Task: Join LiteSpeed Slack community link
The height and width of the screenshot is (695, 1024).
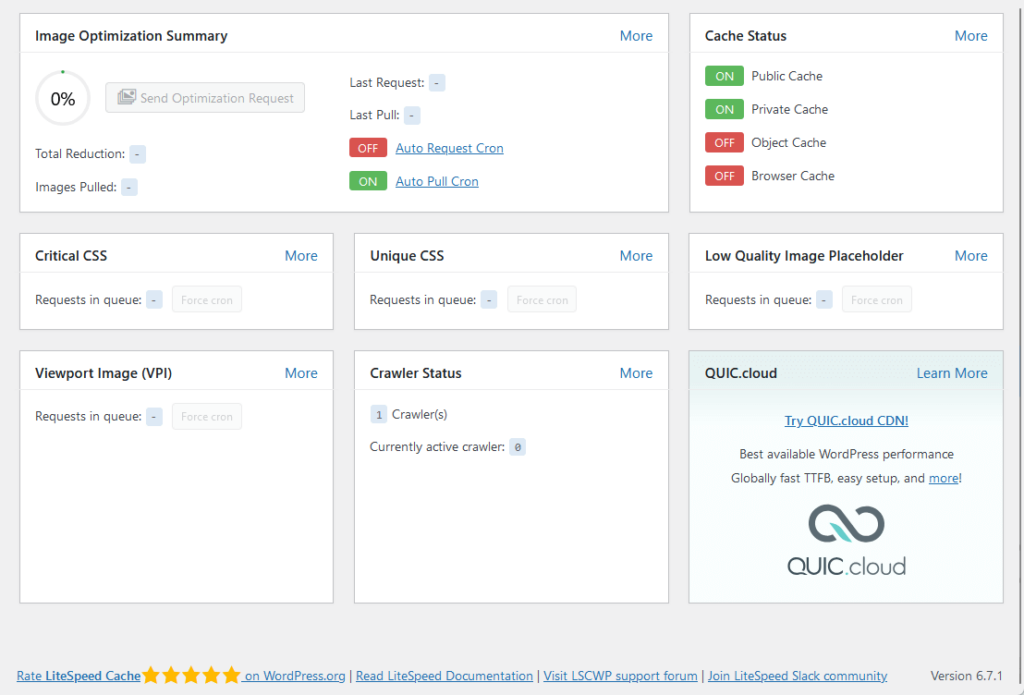Action: point(797,675)
